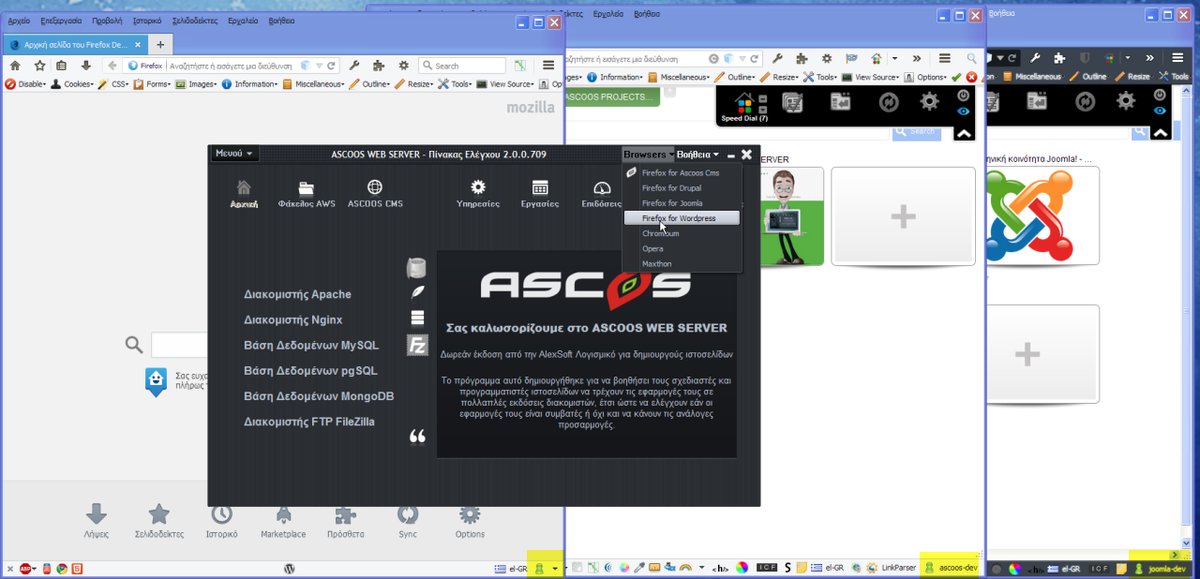
Task: Select Firefox for Wordpress menu entry
Action: (x=681, y=218)
